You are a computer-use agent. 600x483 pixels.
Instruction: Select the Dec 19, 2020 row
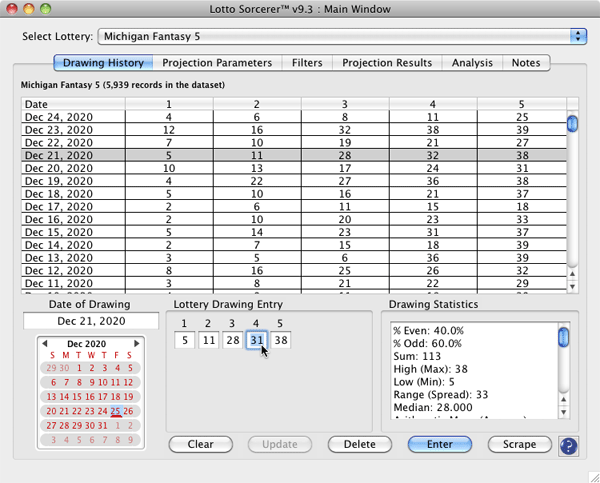pyautogui.click(x=294, y=181)
